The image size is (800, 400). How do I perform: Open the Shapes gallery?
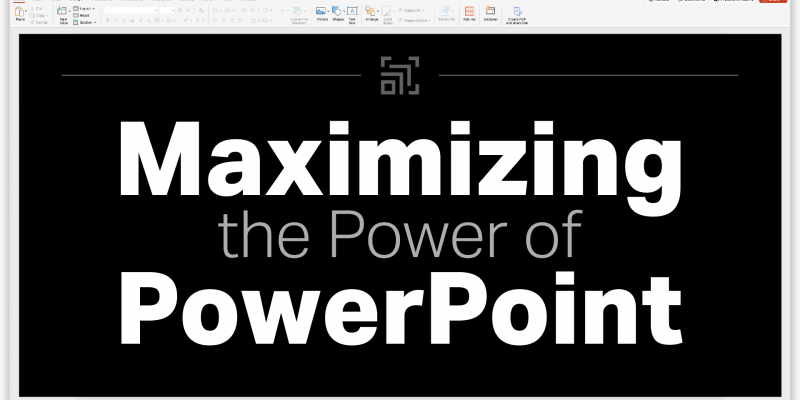coord(337,13)
